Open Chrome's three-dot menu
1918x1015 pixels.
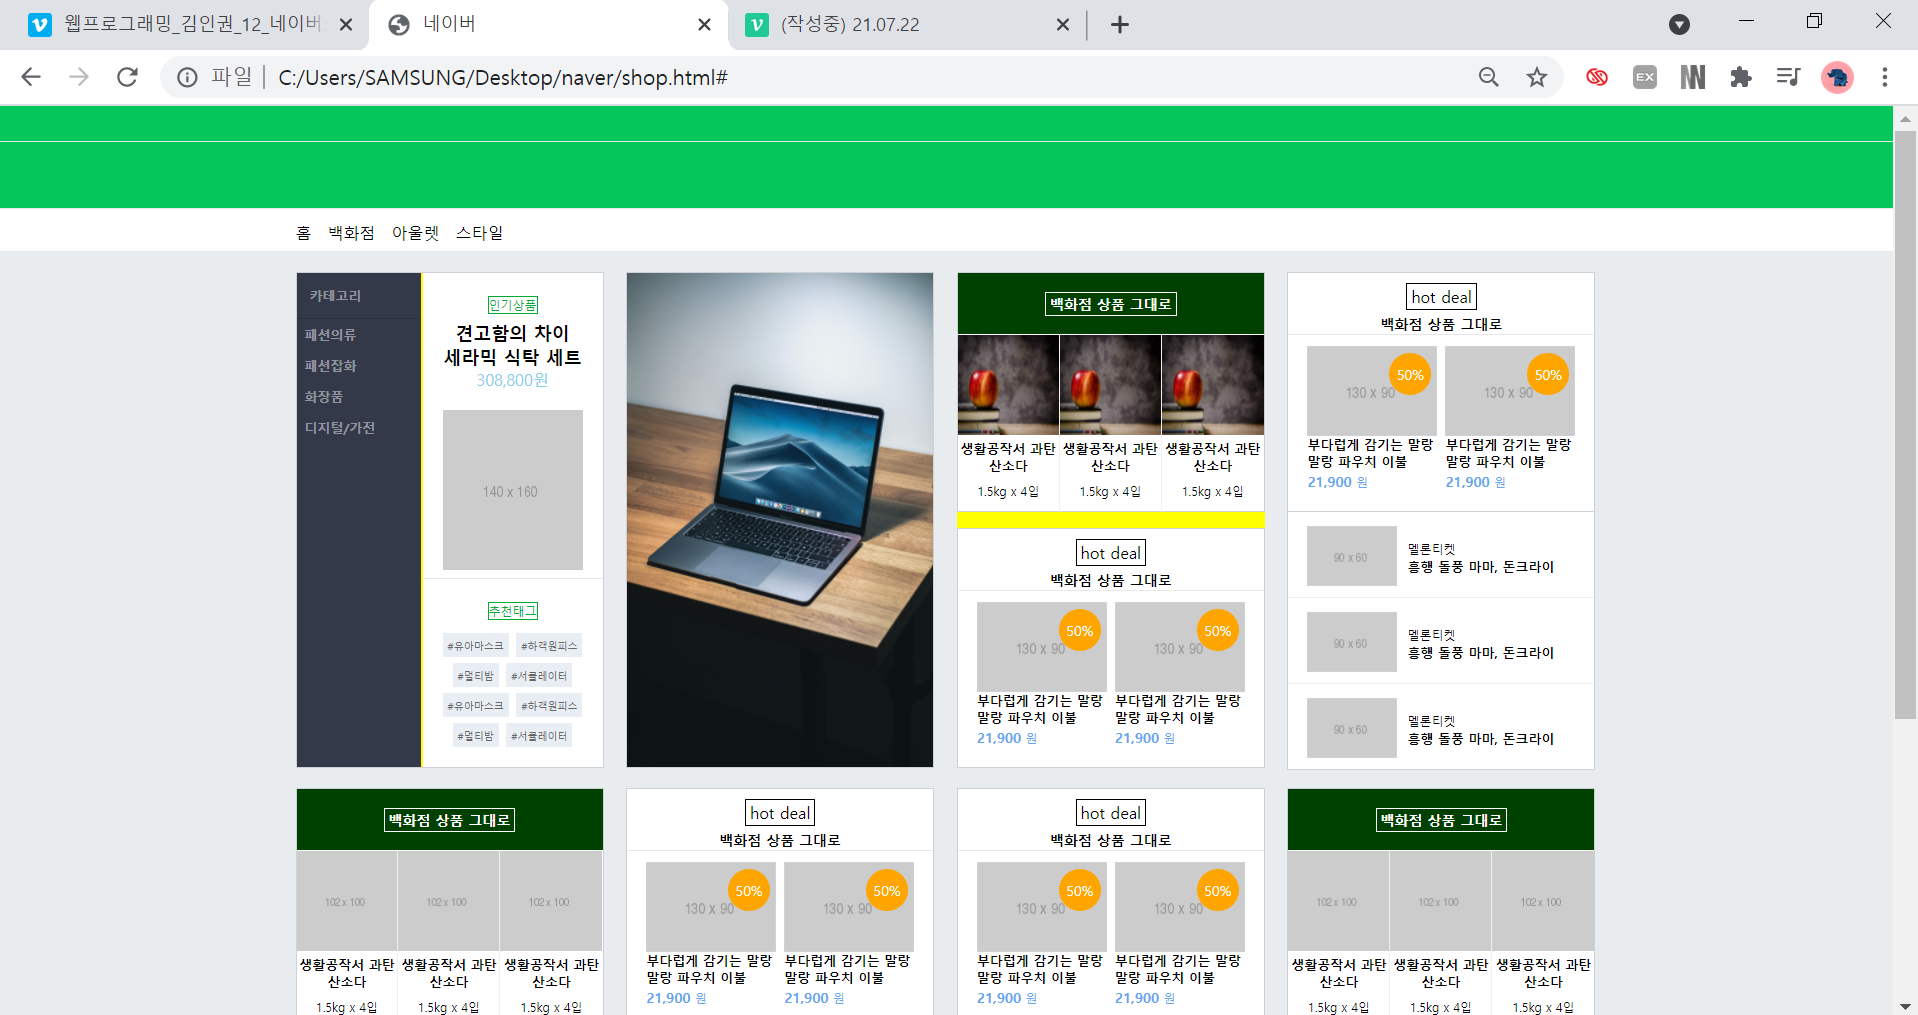coord(1885,77)
